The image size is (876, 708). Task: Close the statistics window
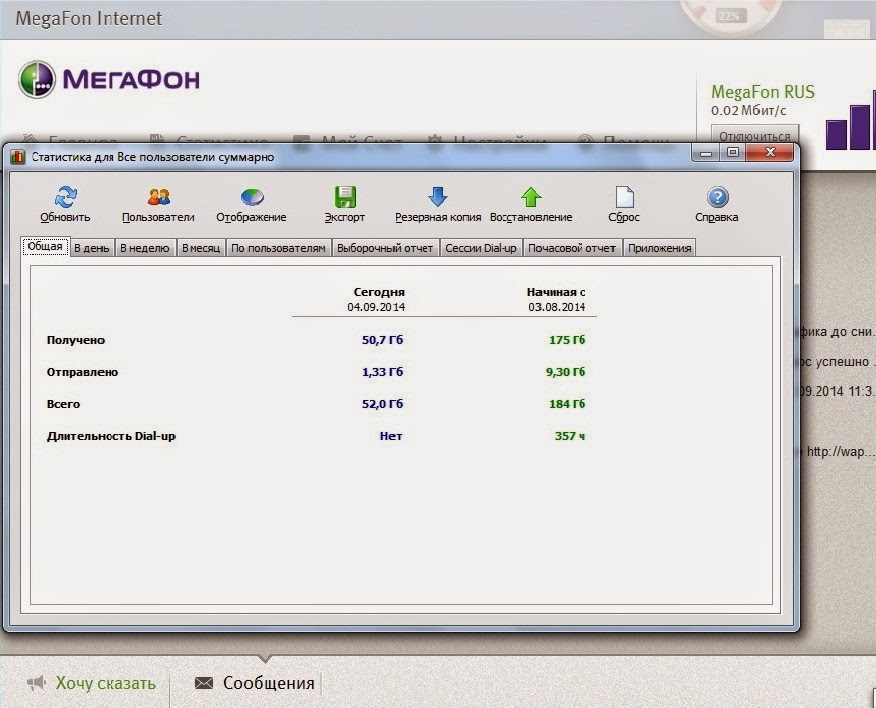point(770,153)
